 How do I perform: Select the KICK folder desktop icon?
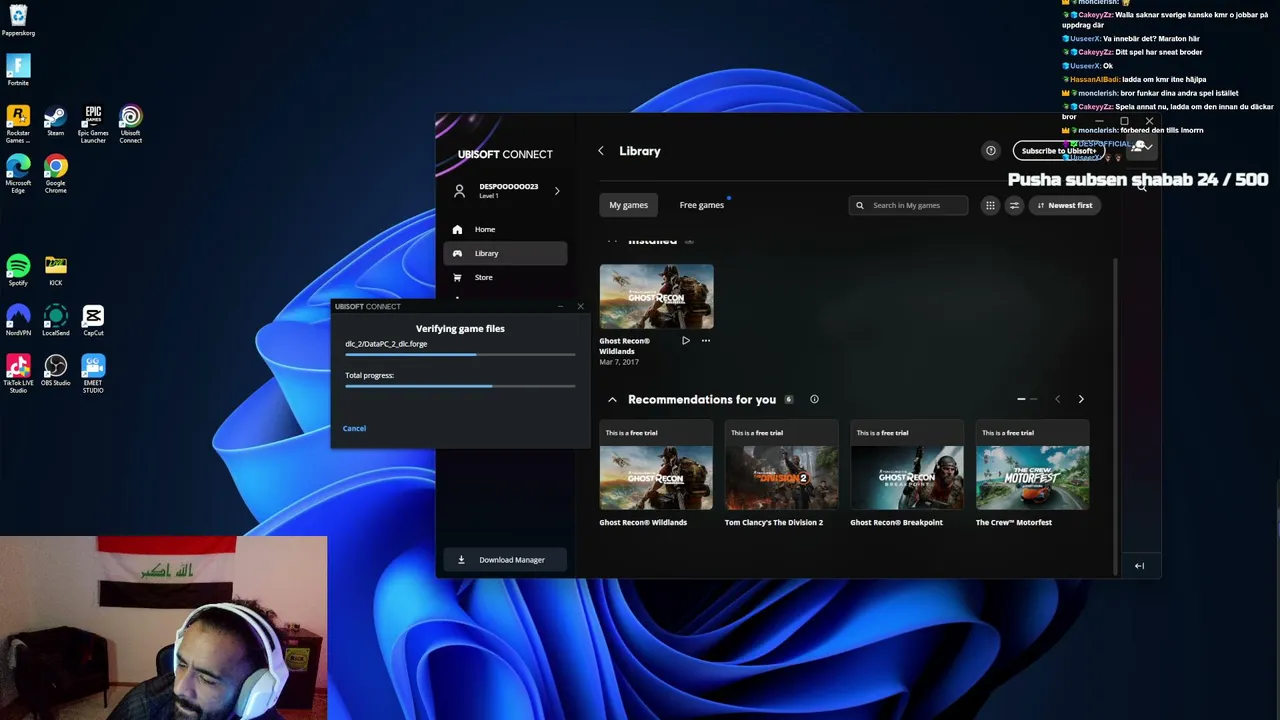point(55,270)
